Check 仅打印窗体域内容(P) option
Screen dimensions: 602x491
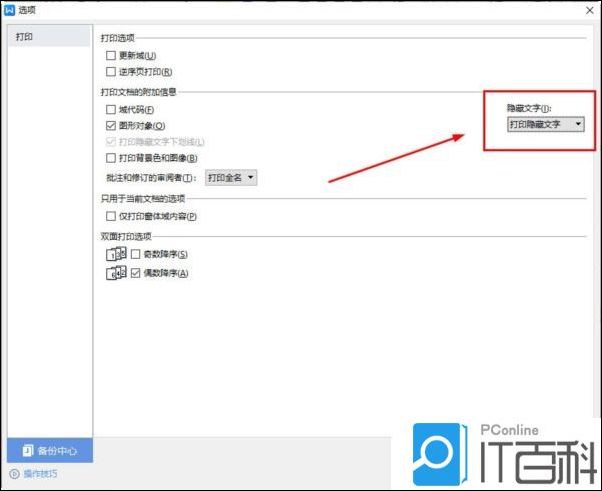coord(111,217)
